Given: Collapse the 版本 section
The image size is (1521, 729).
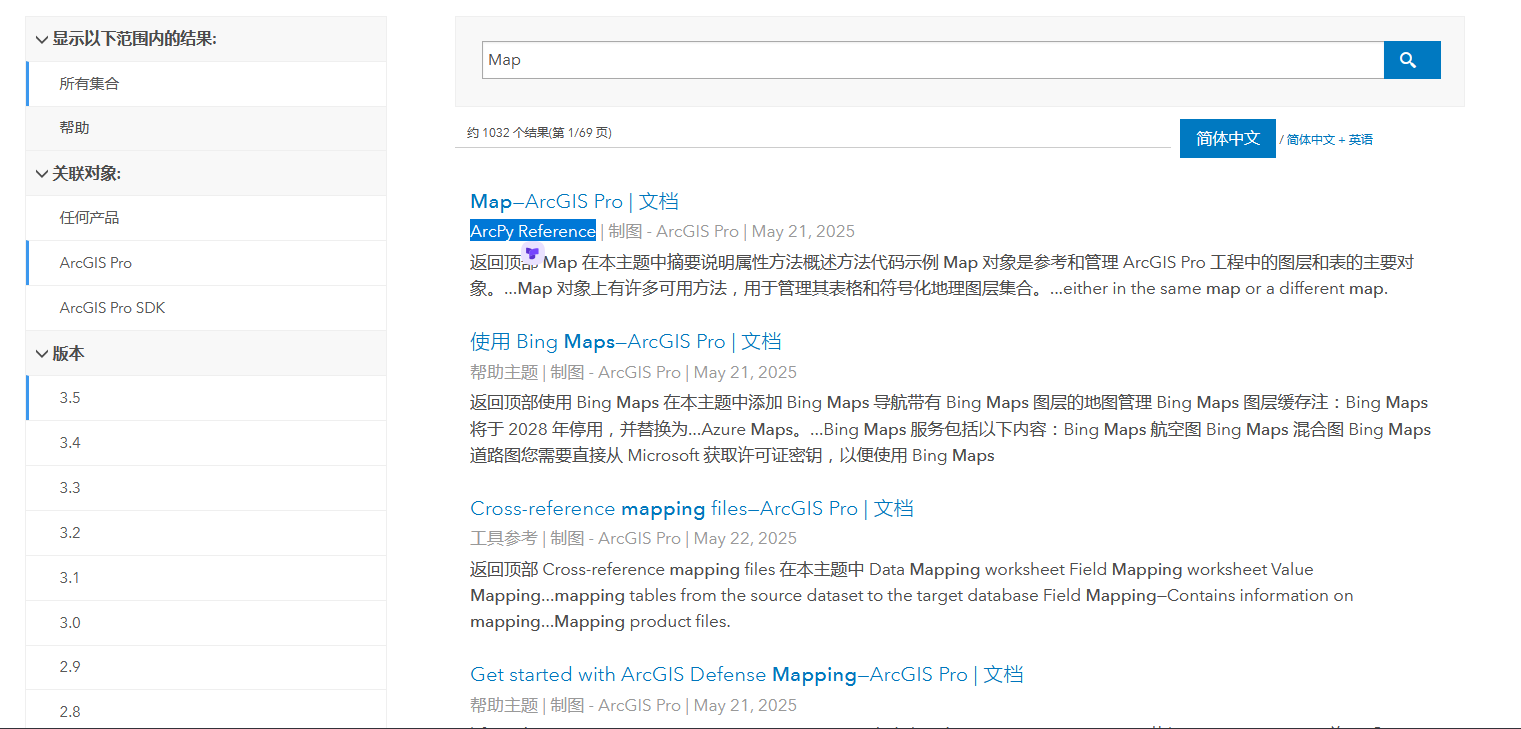Looking at the screenshot, I should (206, 353).
